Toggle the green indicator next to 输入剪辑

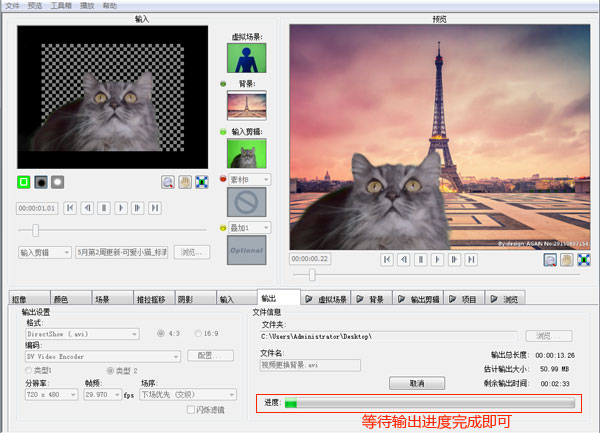[x=223, y=132]
